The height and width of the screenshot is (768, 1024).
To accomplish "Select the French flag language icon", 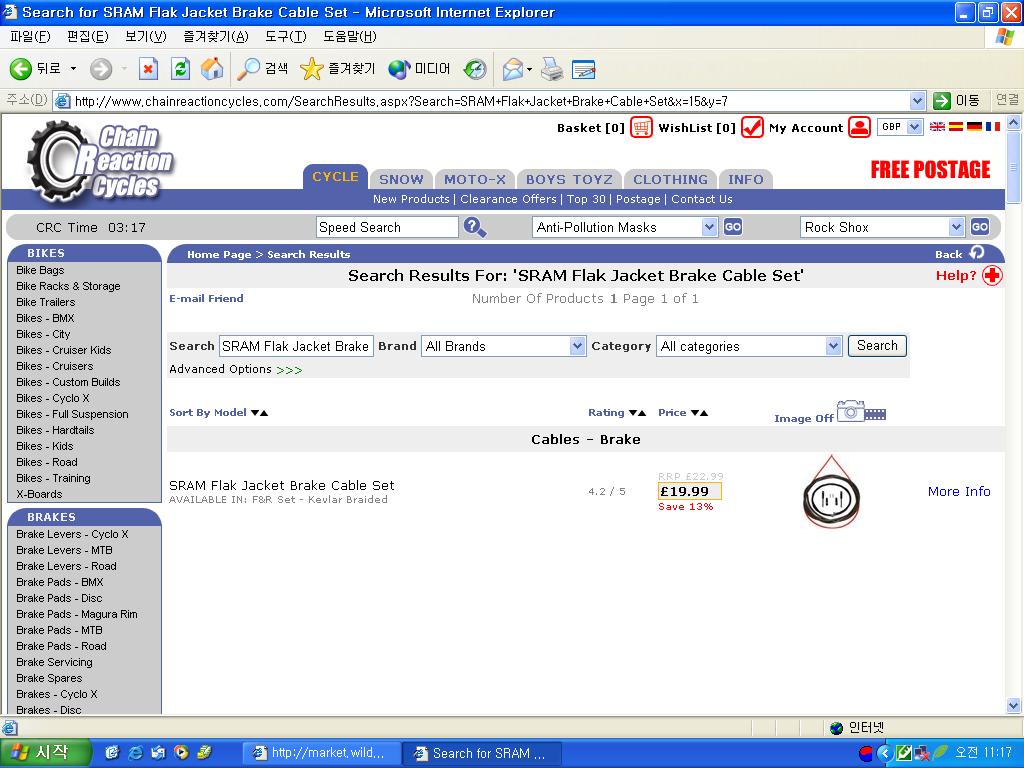I will tap(993, 127).
